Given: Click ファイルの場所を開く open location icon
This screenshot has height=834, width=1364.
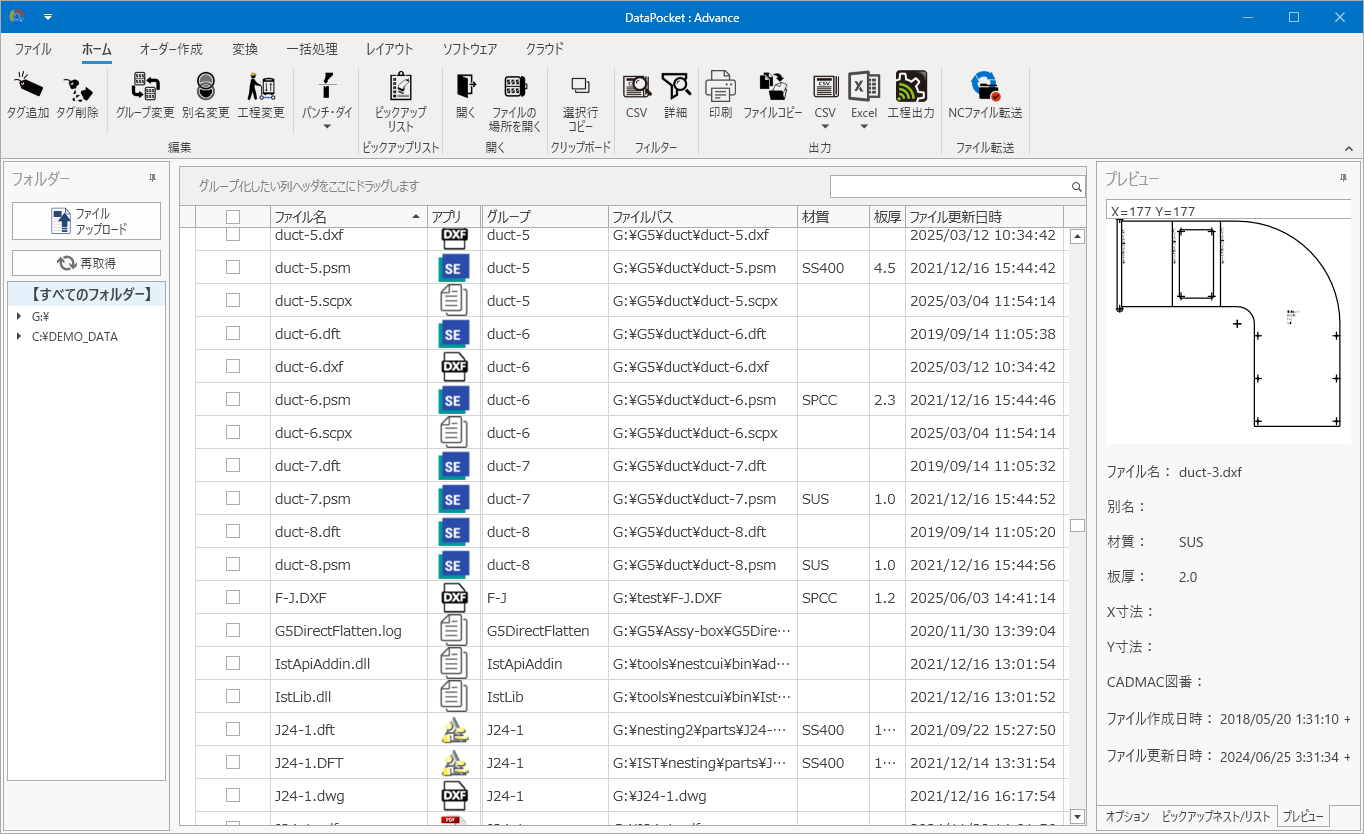Looking at the screenshot, I should pyautogui.click(x=515, y=87).
